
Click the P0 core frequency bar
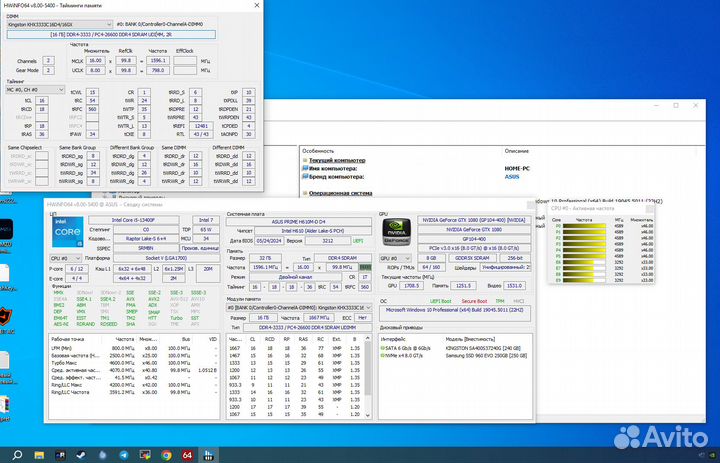(584, 226)
